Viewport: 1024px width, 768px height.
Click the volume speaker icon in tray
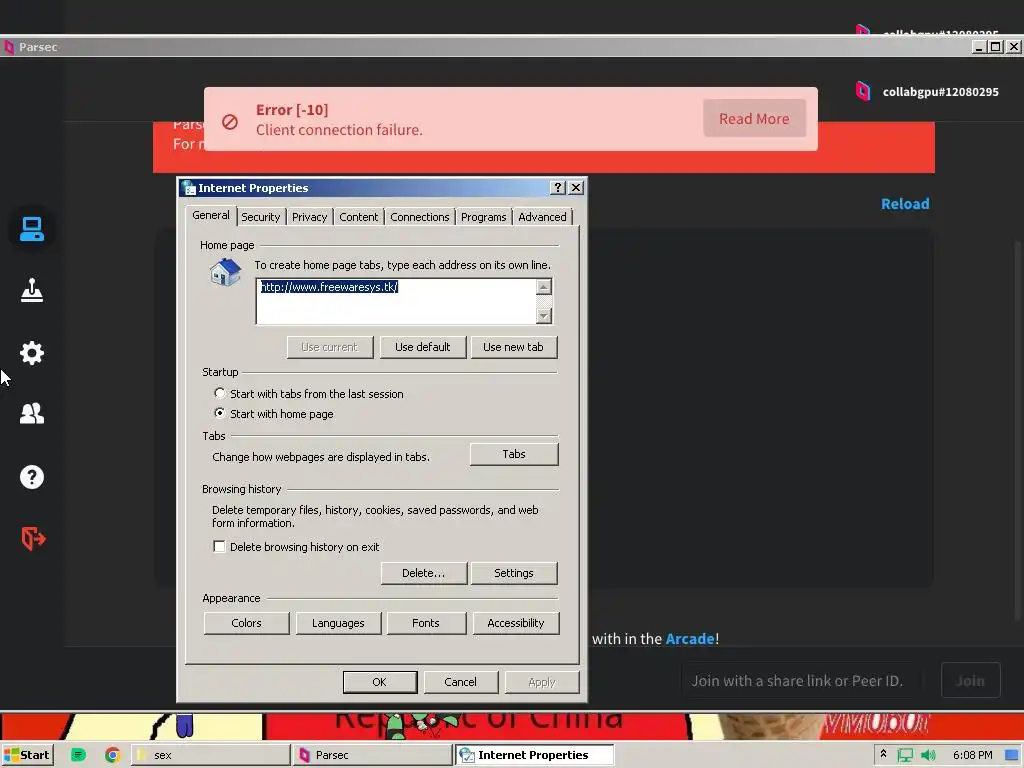pos(927,755)
